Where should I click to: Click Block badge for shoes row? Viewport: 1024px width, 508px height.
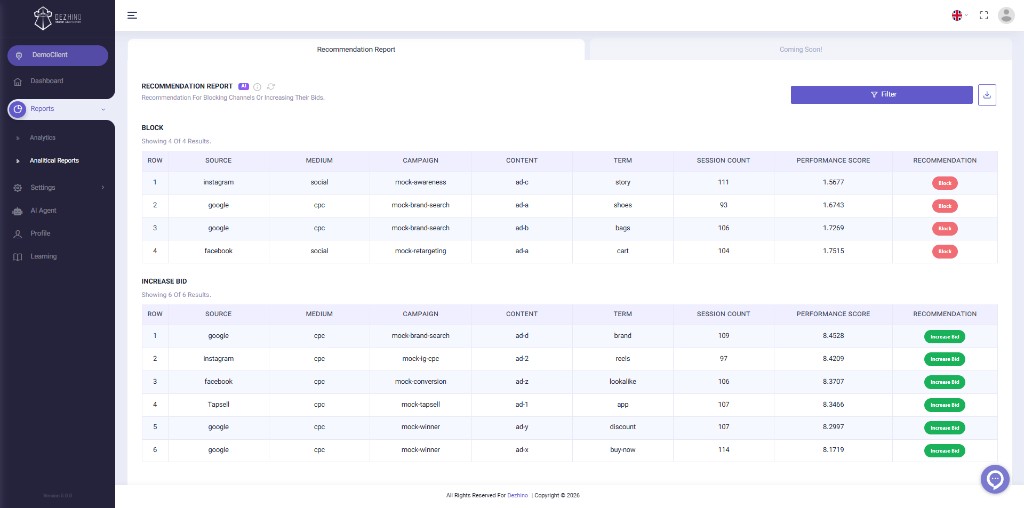[944, 206]
